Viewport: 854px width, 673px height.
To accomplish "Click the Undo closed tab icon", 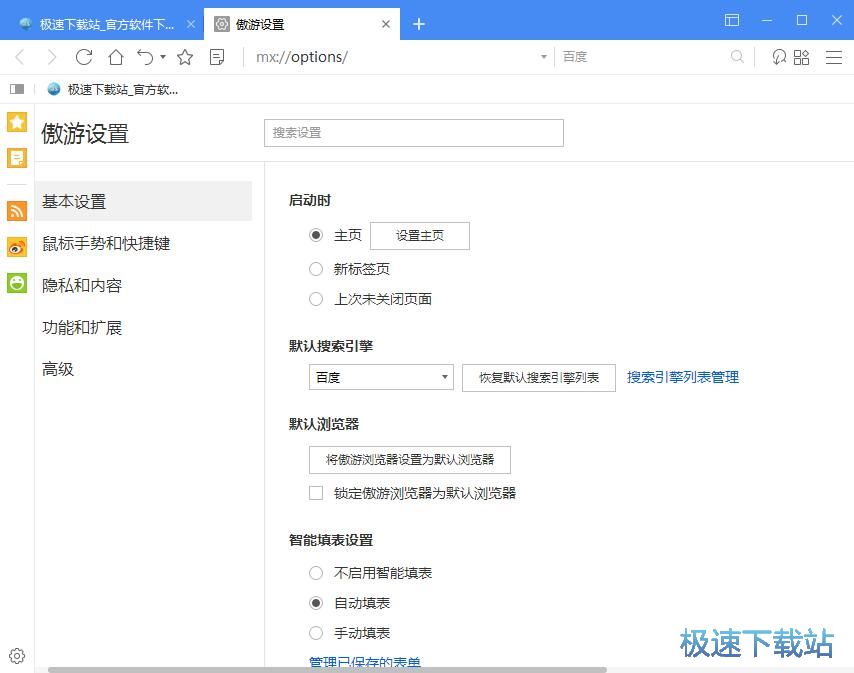I will point(145,57).
